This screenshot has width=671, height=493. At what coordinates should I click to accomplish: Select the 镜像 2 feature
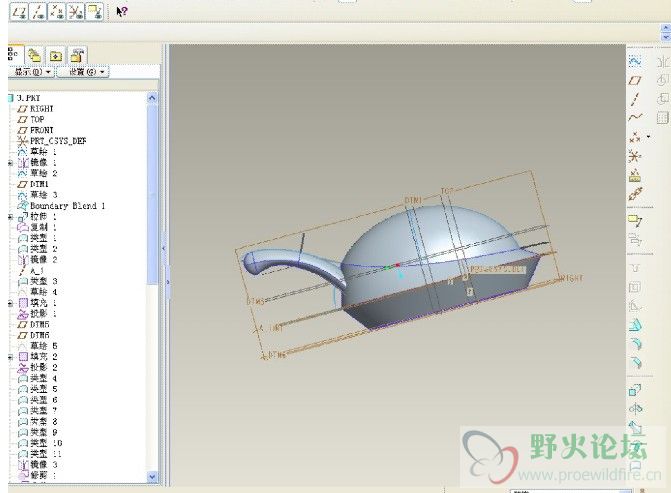point(37,260)
